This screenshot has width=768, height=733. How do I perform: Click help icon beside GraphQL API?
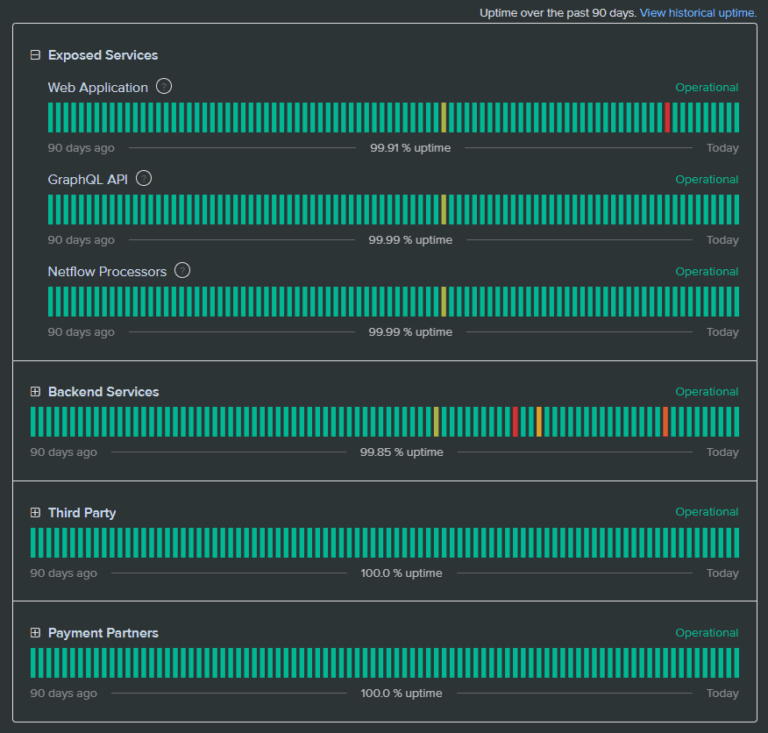tap(144, 179)
